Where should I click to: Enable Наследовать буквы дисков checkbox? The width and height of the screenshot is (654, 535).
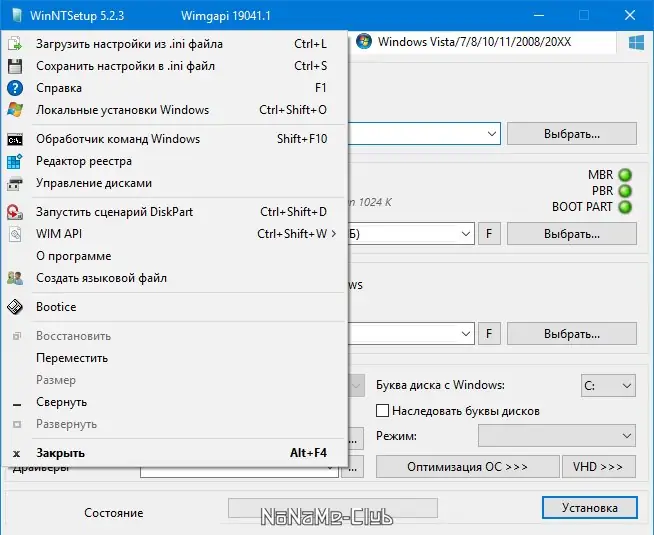click(382, 411)
